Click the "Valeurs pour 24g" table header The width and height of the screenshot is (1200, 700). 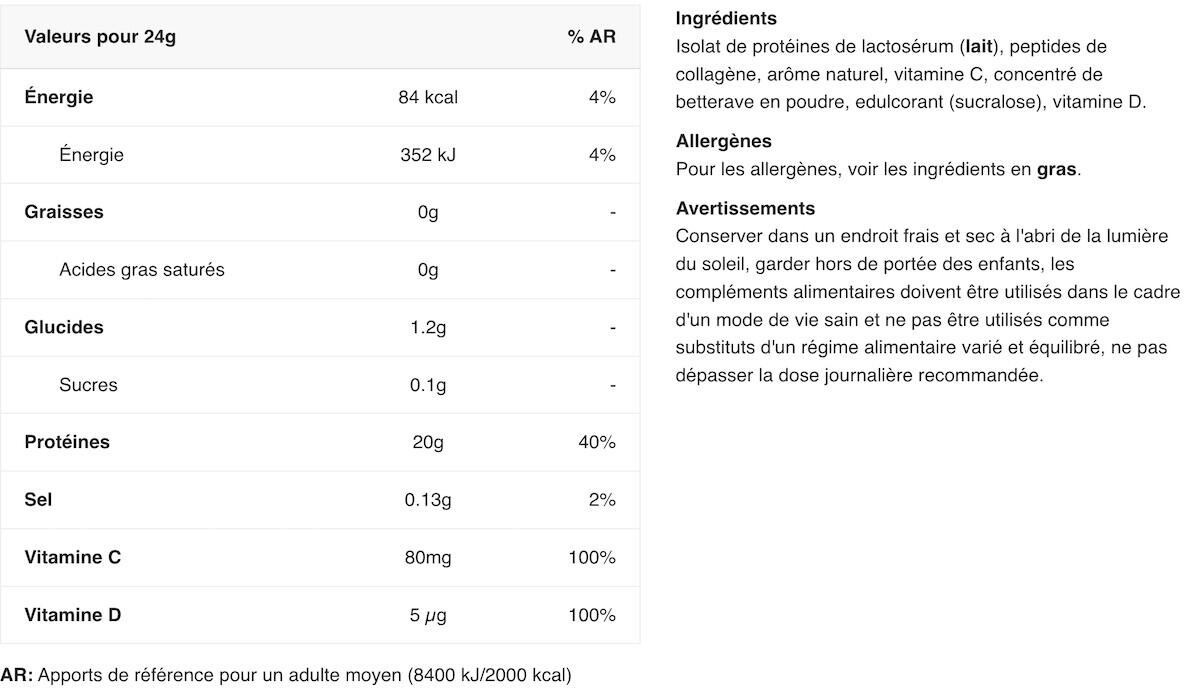[x=100, y=37]
